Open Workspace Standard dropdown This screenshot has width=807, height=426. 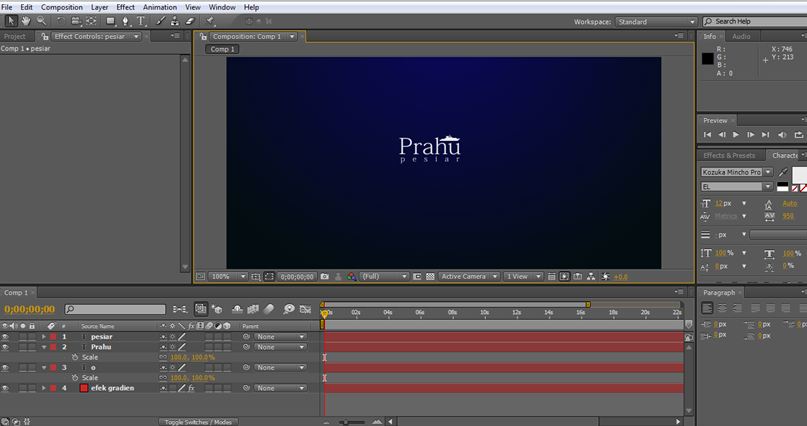(x=656, y=22)
